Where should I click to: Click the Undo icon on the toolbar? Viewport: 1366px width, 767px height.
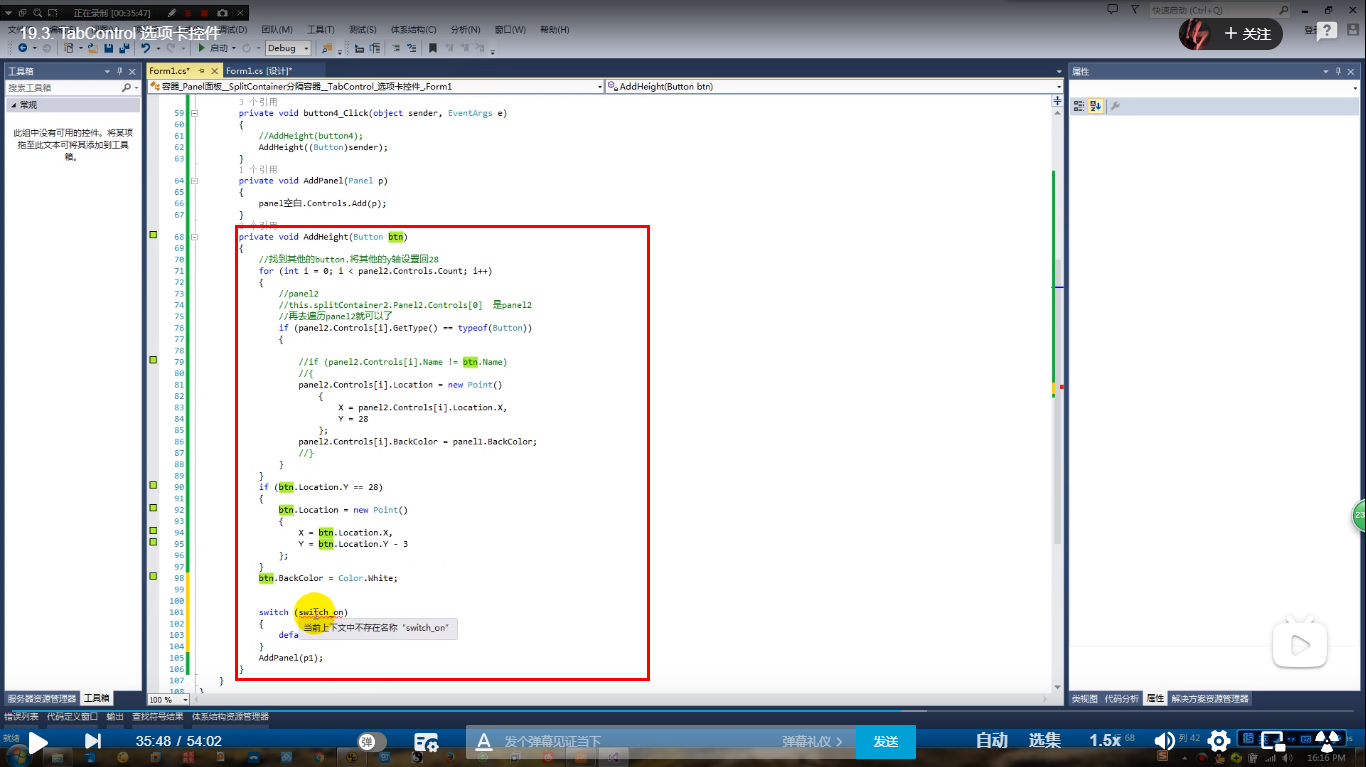click(146, 48)
